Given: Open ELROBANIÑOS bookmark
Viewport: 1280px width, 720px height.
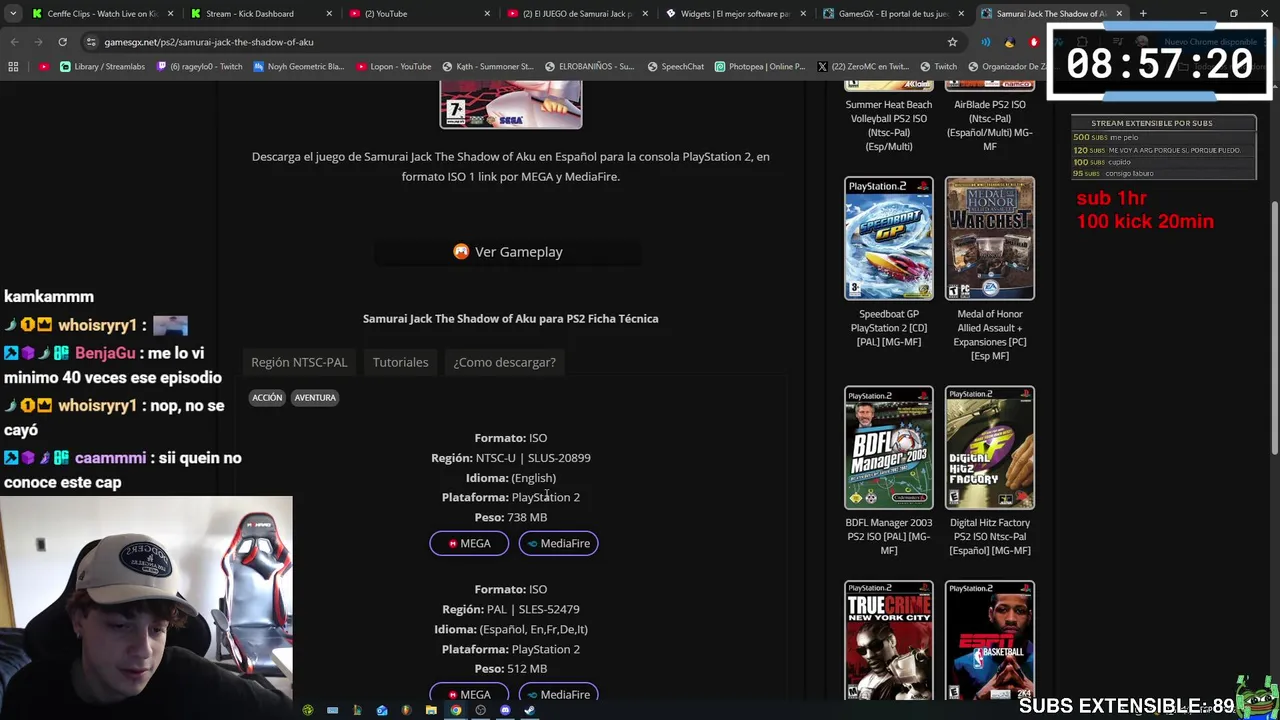Looking at the screenshot, I should pos(589,66).
